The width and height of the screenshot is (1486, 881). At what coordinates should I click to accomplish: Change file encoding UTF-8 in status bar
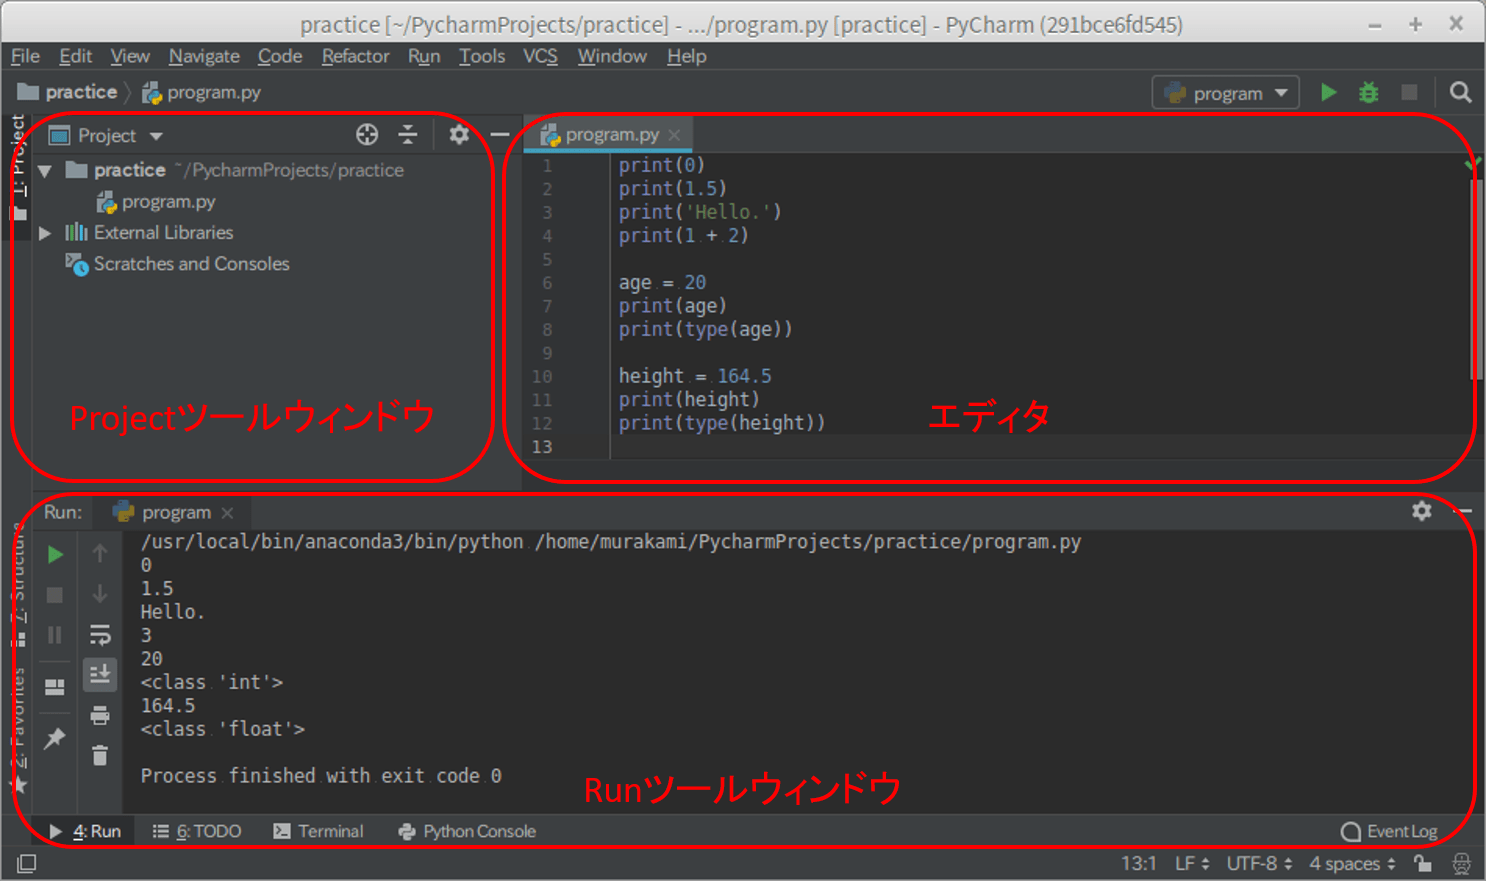click(1259, 863)
